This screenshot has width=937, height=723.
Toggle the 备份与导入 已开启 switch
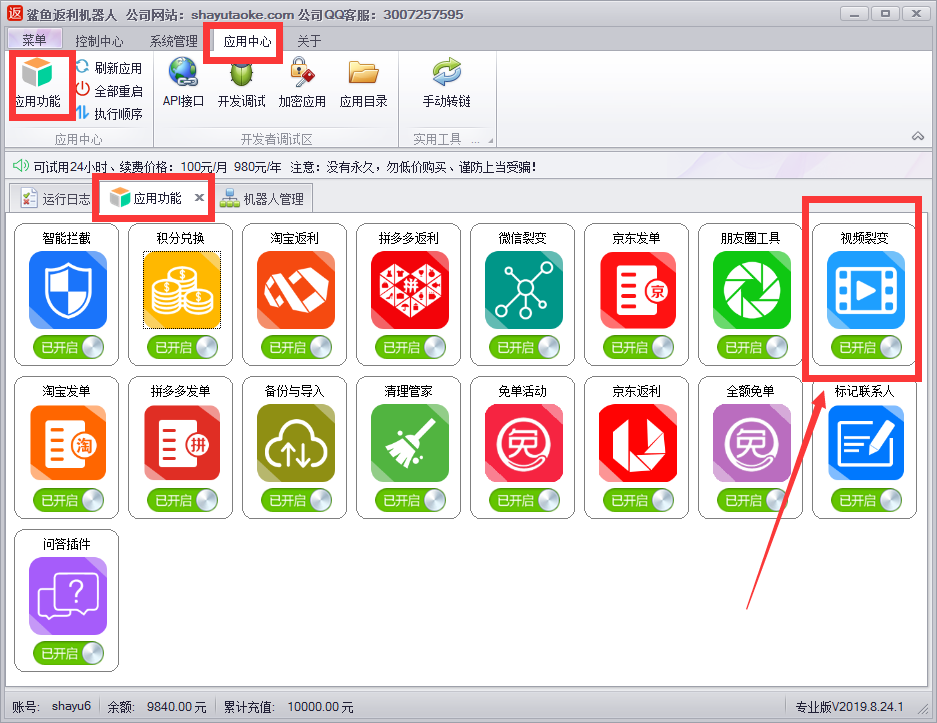click(296, 500)
